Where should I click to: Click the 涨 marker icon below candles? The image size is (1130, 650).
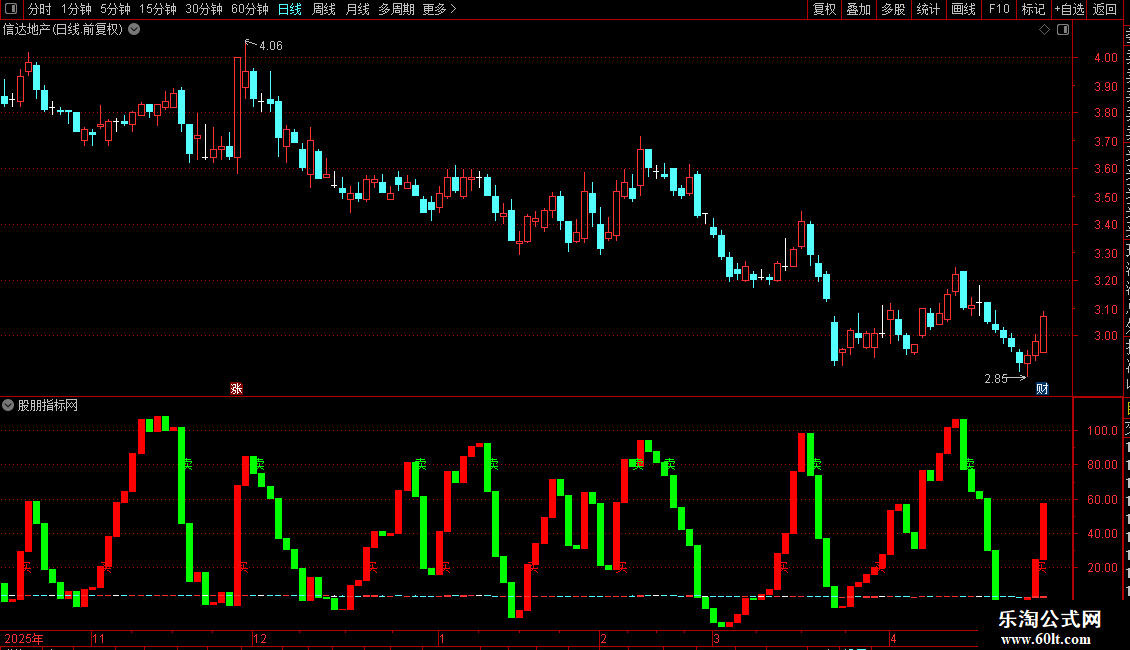pos(236,388)
